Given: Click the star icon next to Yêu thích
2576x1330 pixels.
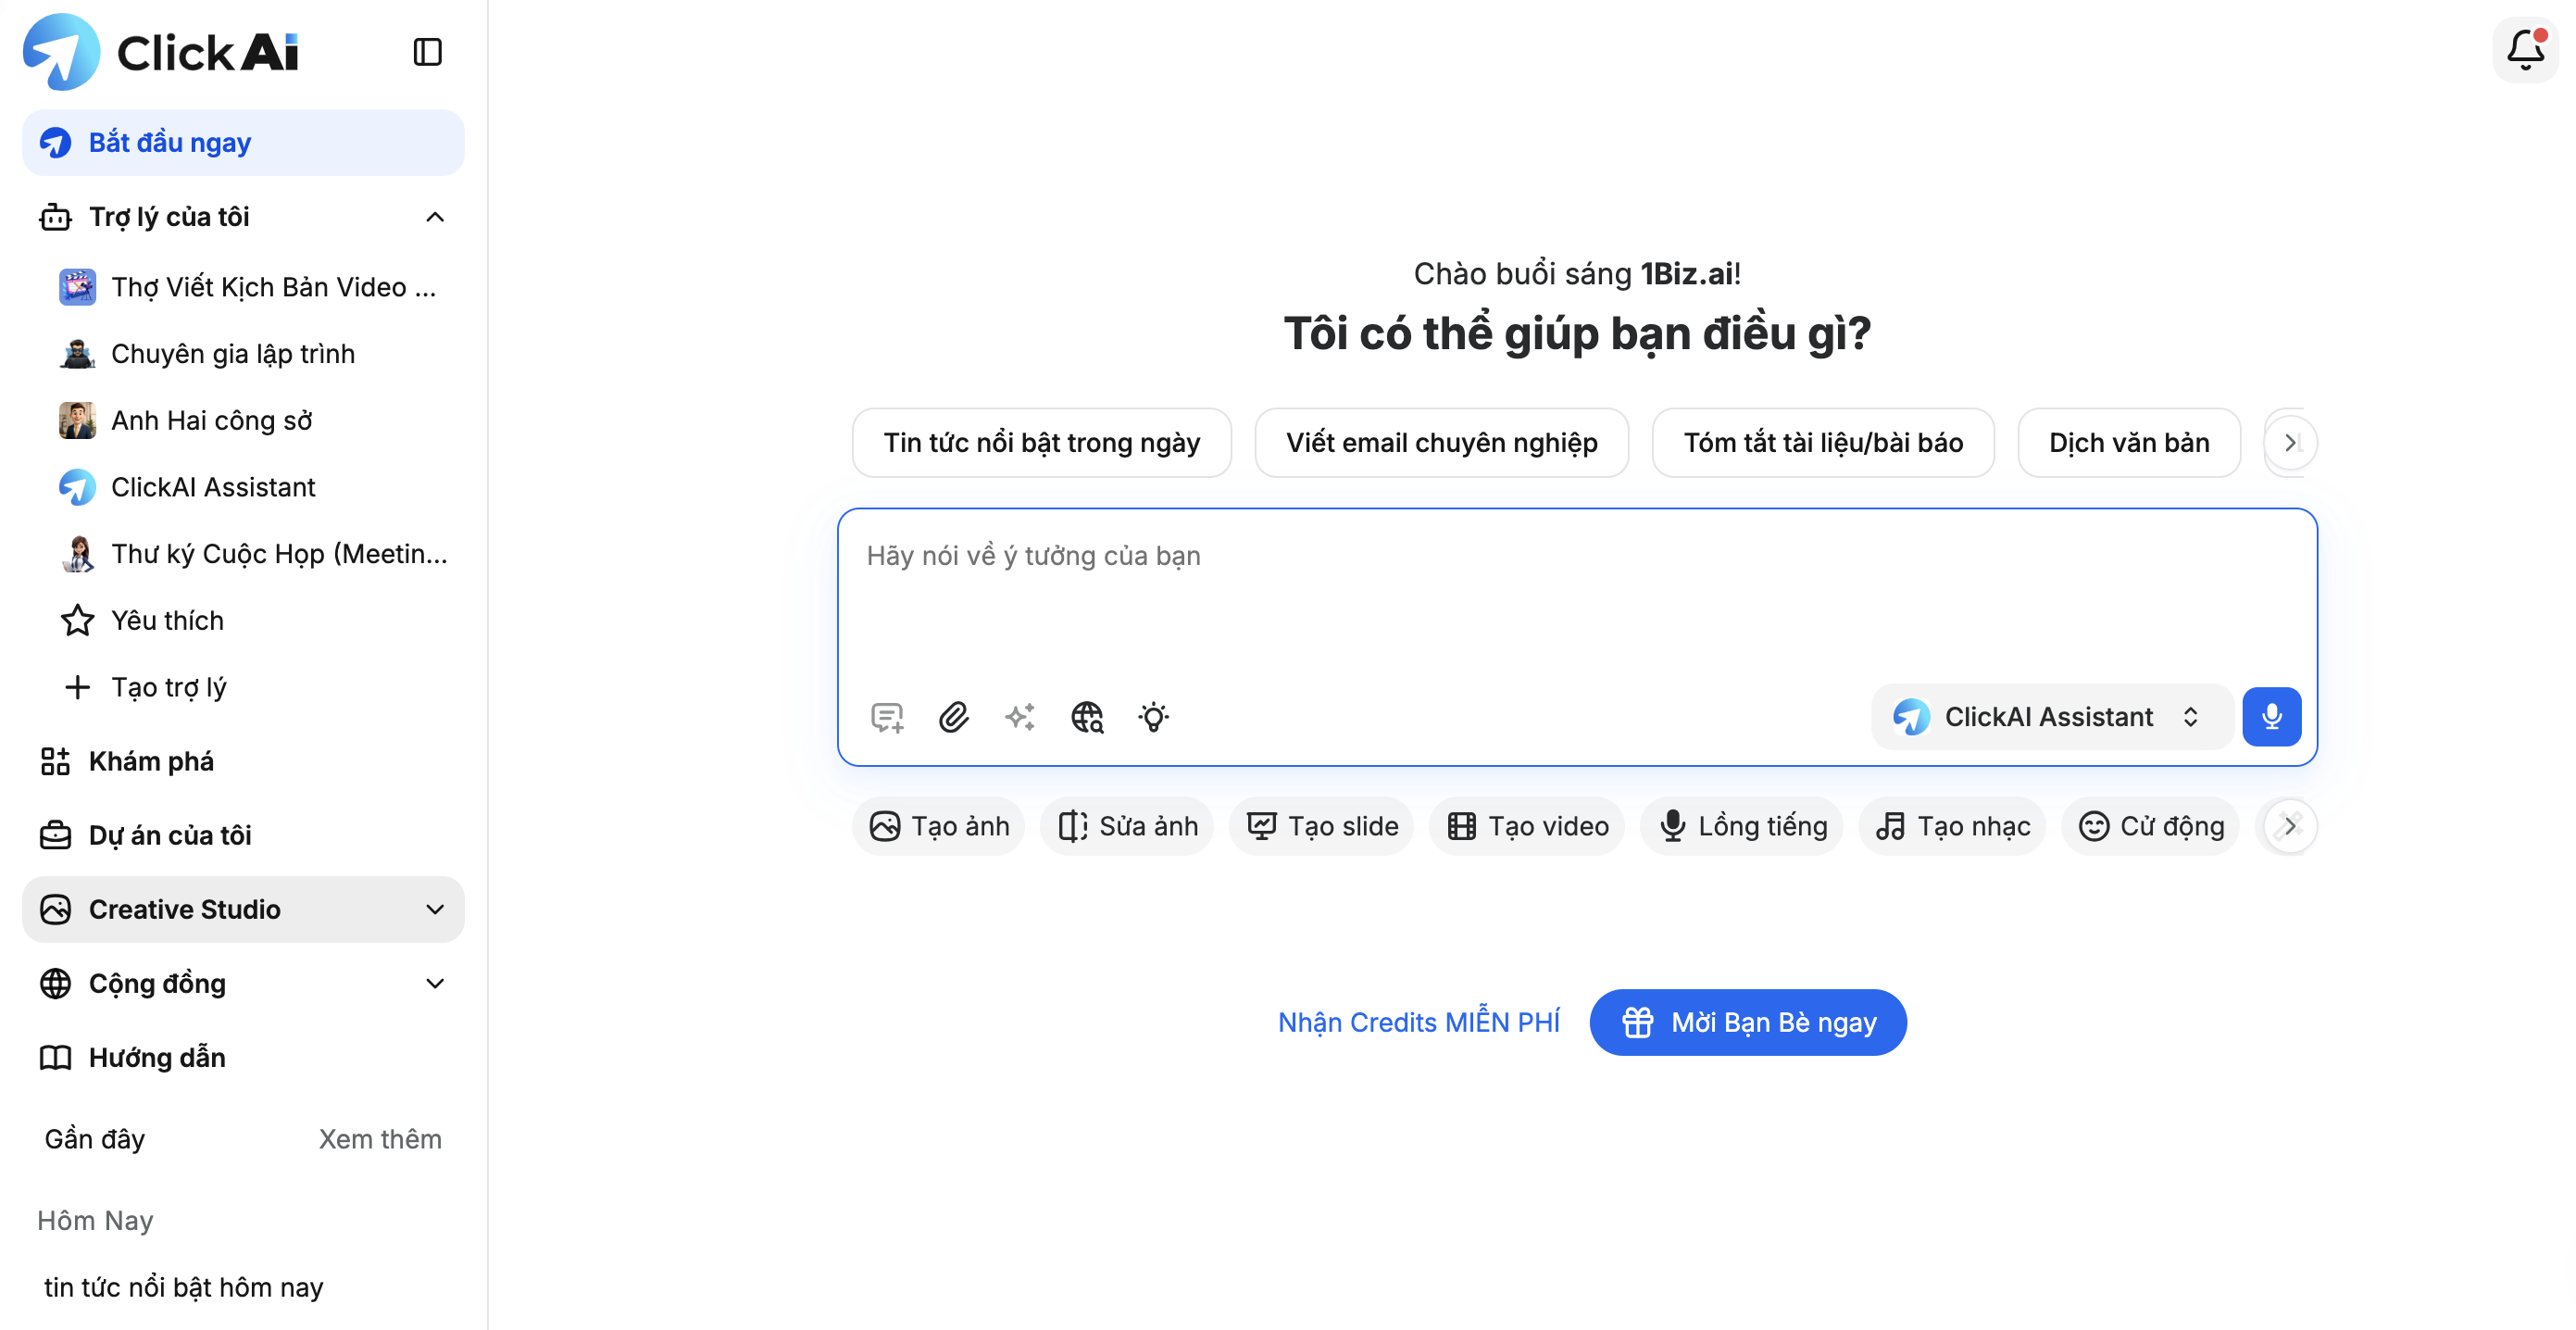Looking at the screenshot, I should pyautogui.click(x=77, y=621).
